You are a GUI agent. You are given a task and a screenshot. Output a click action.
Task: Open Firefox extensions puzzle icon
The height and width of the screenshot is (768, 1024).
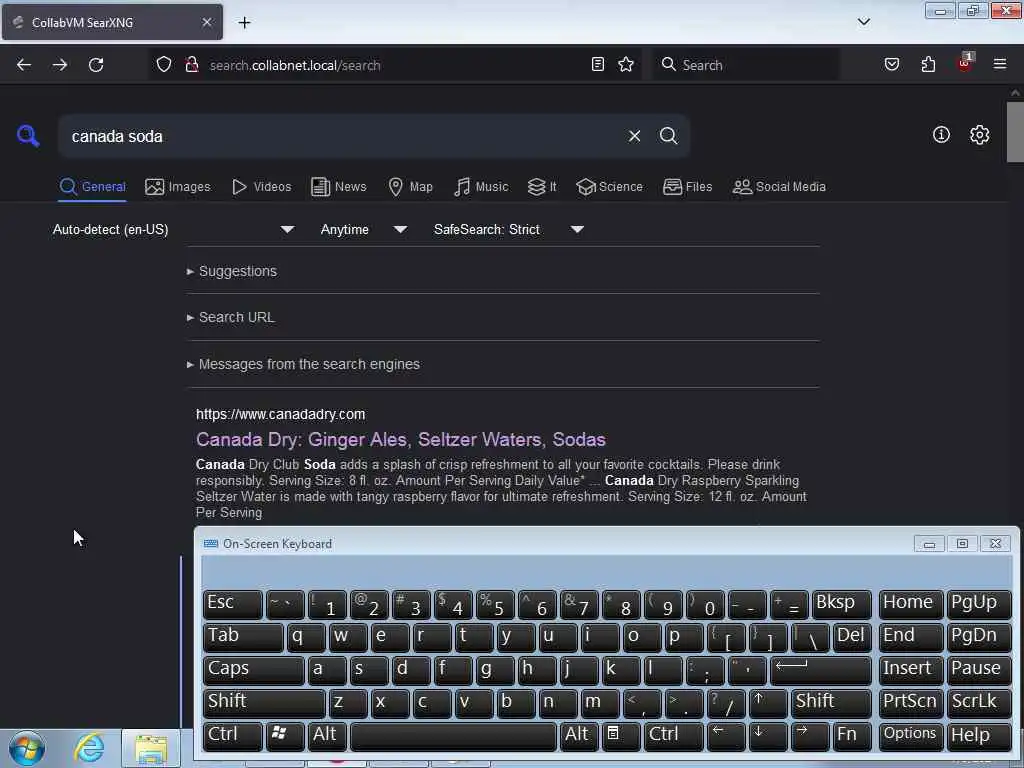tap(928, 64)
